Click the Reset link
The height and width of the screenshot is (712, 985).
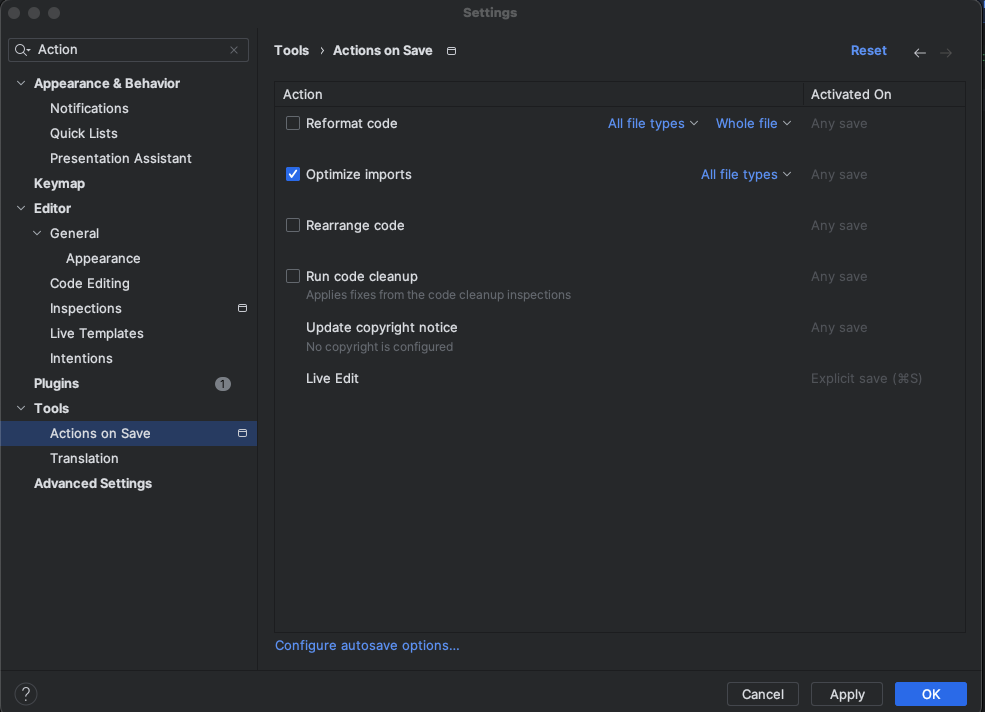(x=868, y=50)
